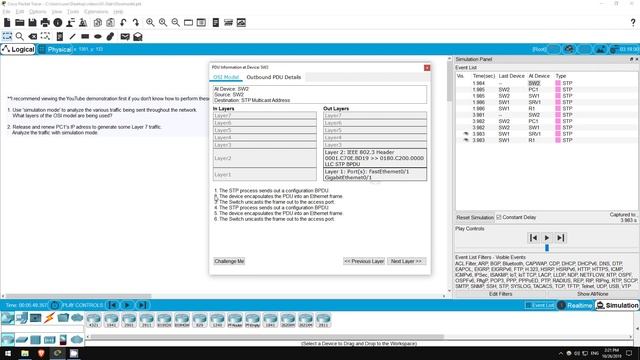Screen dimensions: 640x360
Task: Open network information via the info icon
Action: click(58, 22)
